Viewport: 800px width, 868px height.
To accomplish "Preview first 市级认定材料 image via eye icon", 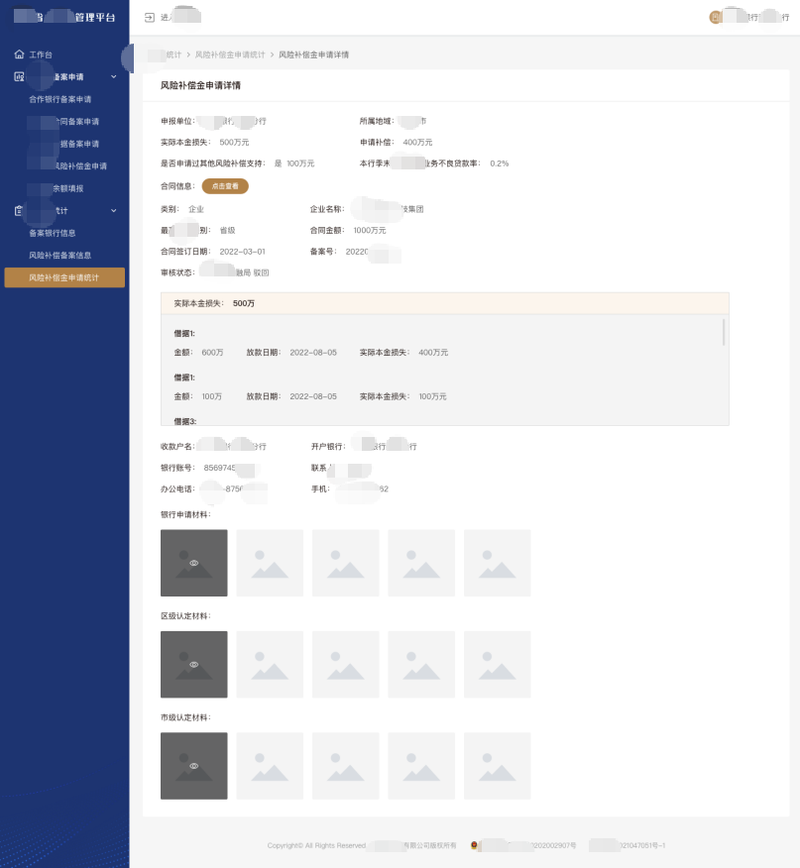I will coord(194,766).
